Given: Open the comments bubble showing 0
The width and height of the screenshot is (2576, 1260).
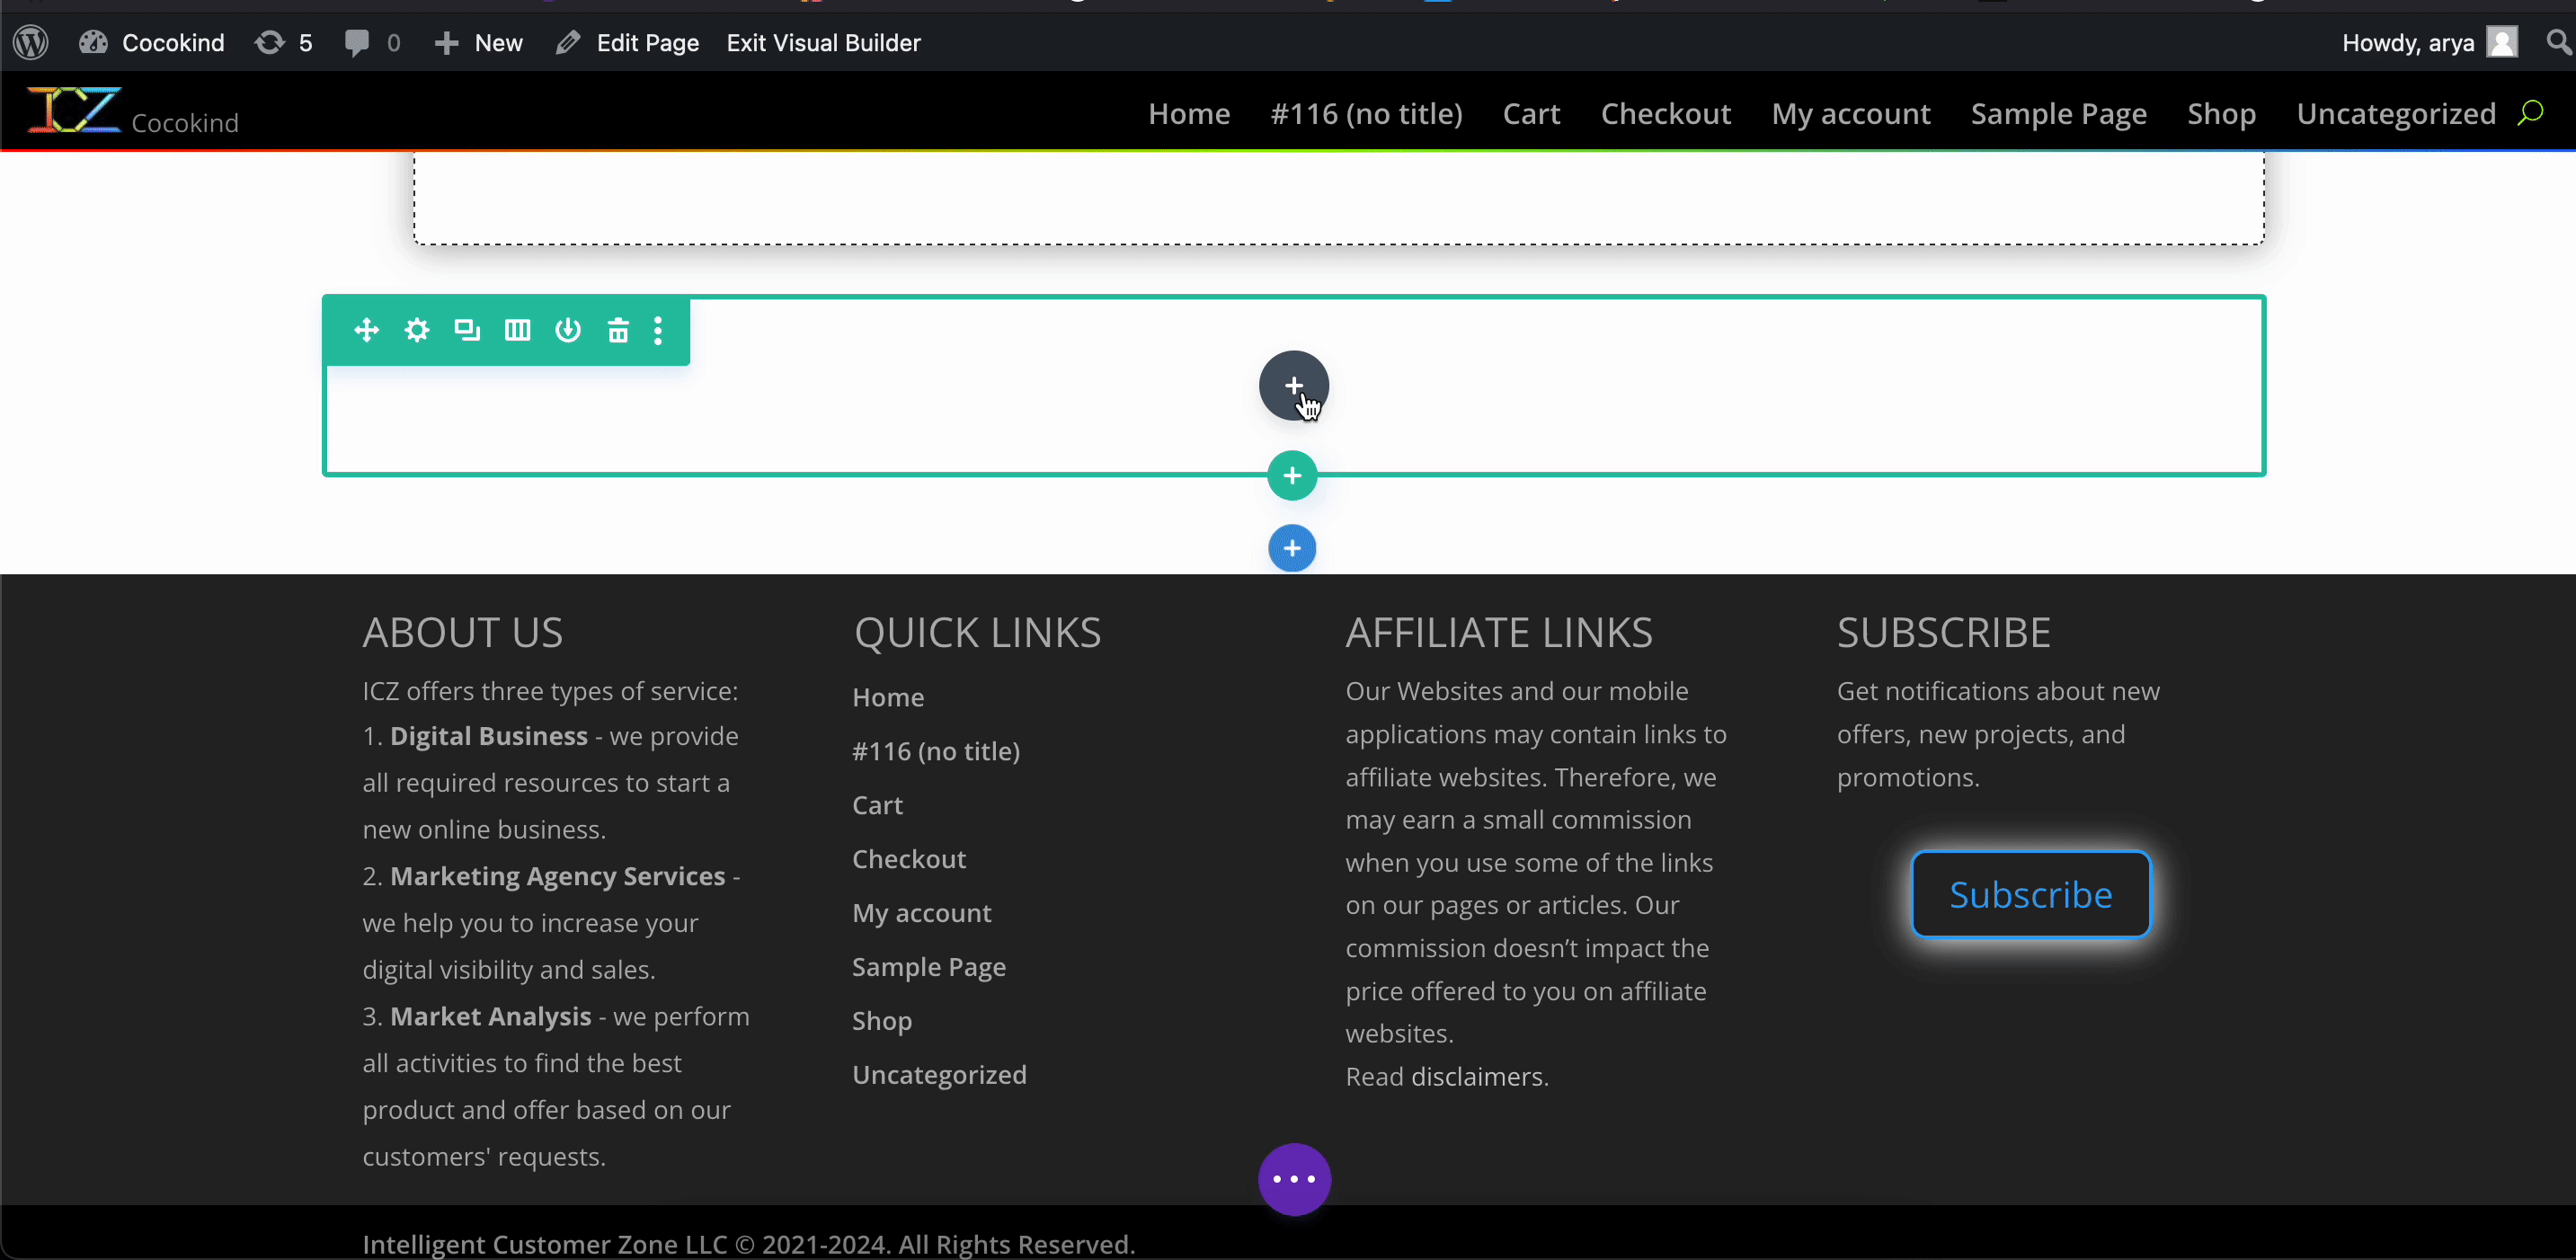Looking at the screenshot, I should tap(372, 43).
